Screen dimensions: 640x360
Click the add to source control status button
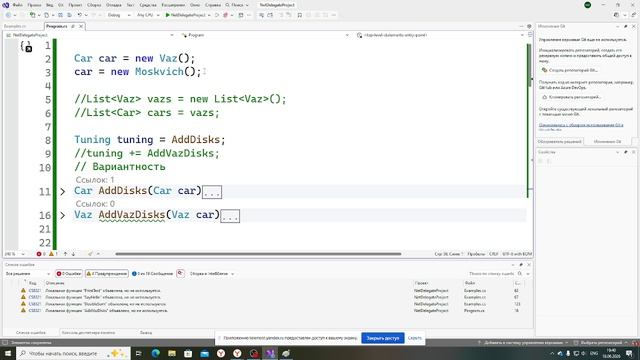[523, 343]
